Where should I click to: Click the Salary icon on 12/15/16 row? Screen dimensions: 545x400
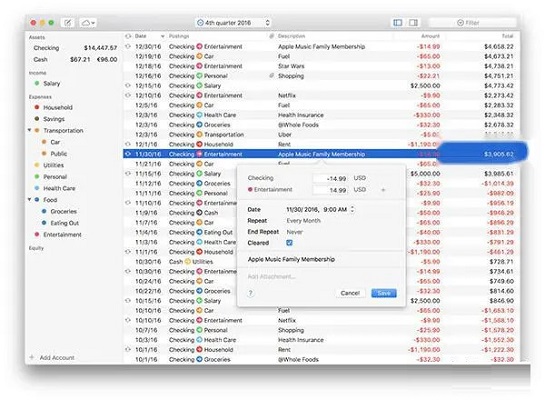[x=200, y=85]
